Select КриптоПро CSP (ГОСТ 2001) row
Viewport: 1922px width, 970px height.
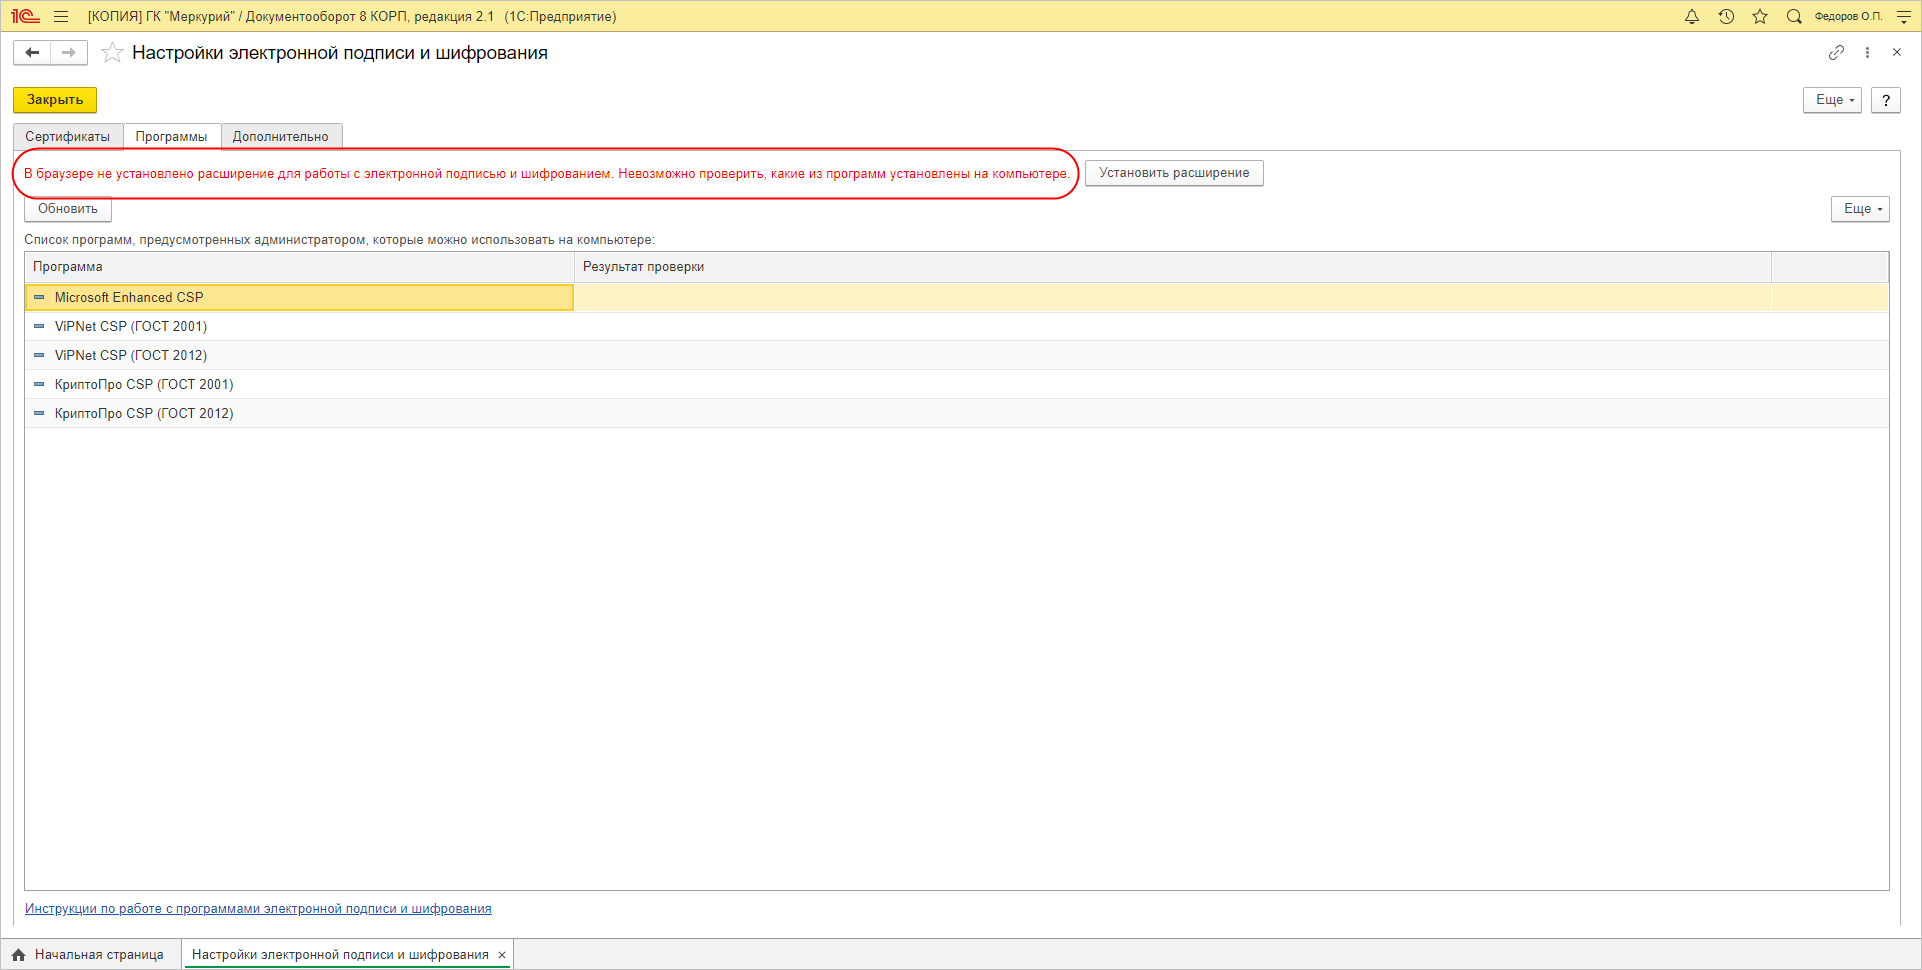click(956, 384)
